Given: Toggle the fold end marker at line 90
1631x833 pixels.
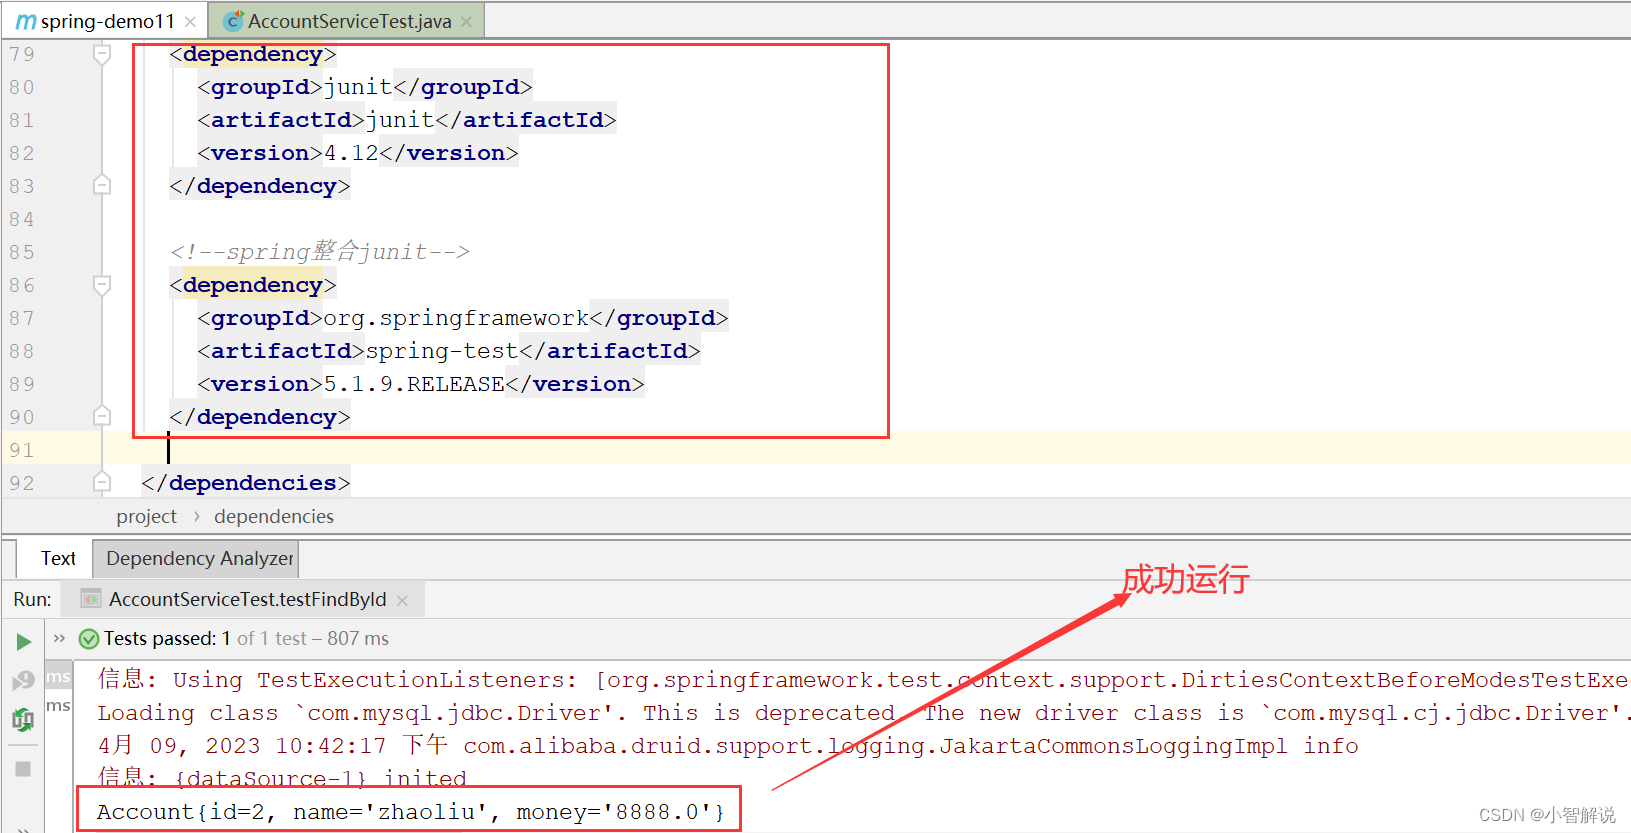Looking at the screenshot, I should pyautogui.click(x=102, y=416).
